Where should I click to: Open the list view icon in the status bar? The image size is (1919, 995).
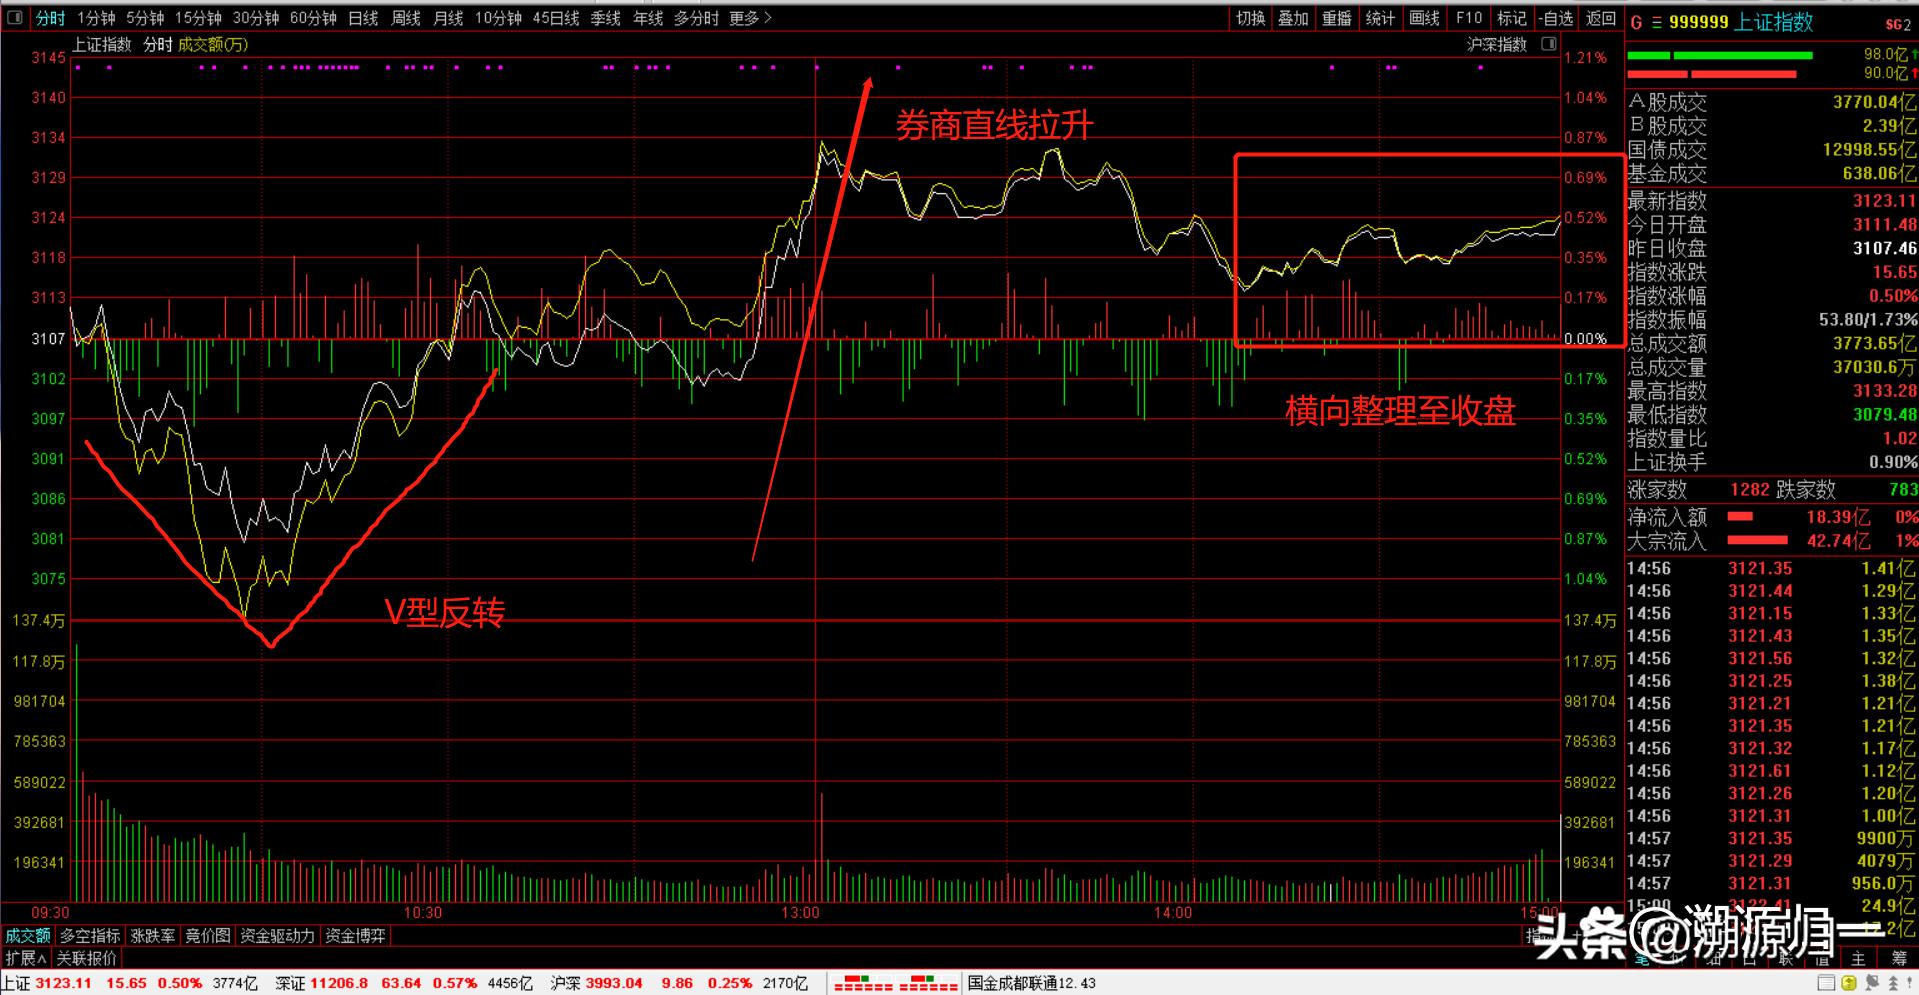[1826, 983]
